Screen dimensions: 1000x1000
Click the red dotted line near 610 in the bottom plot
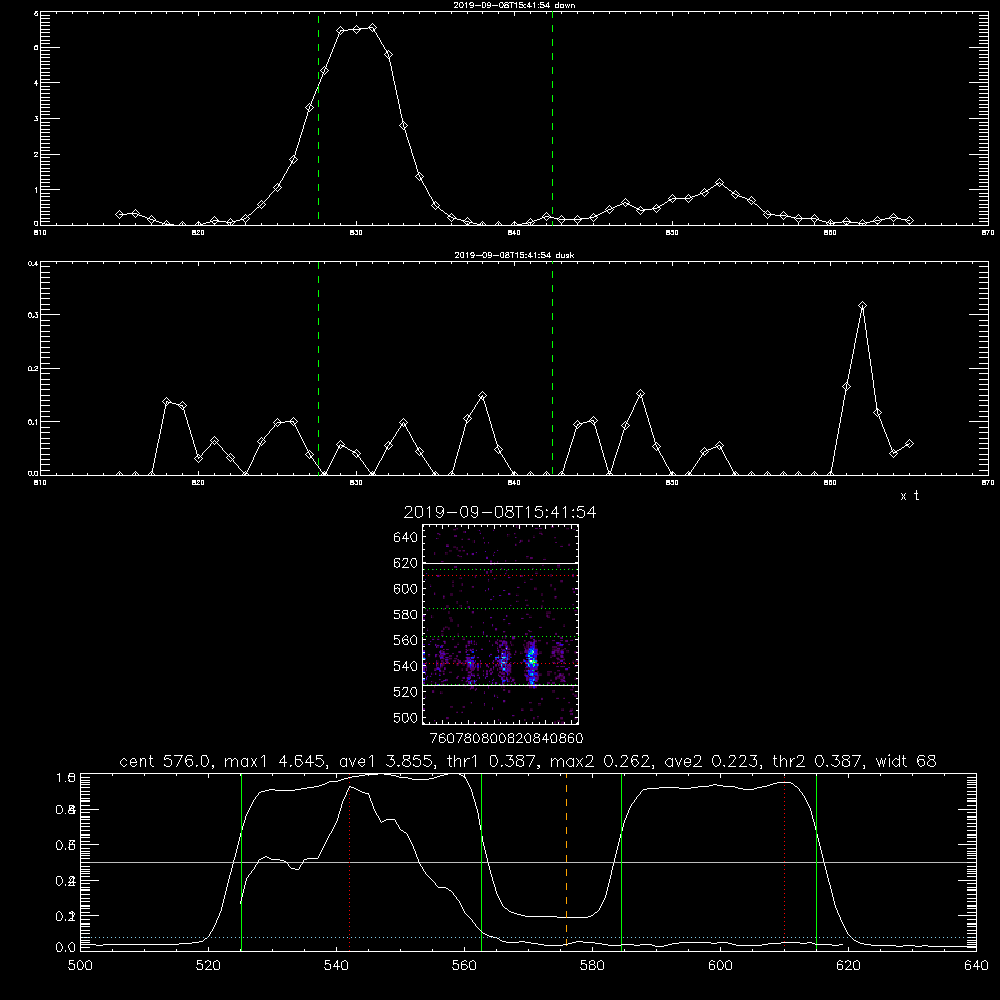784,861
